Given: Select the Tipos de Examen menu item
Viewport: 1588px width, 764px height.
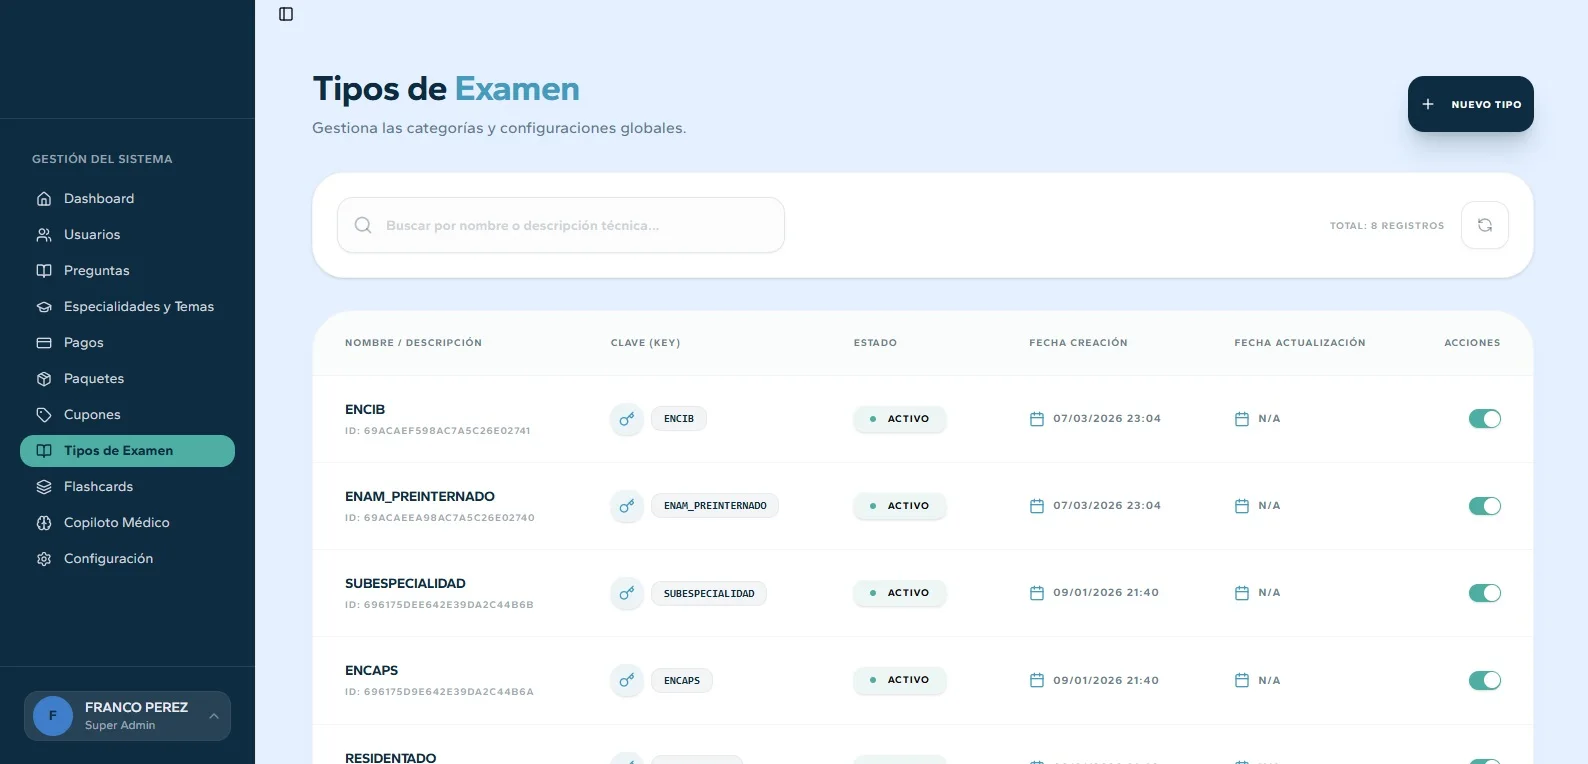Looking at the screenshot, I should coord(127,451).
